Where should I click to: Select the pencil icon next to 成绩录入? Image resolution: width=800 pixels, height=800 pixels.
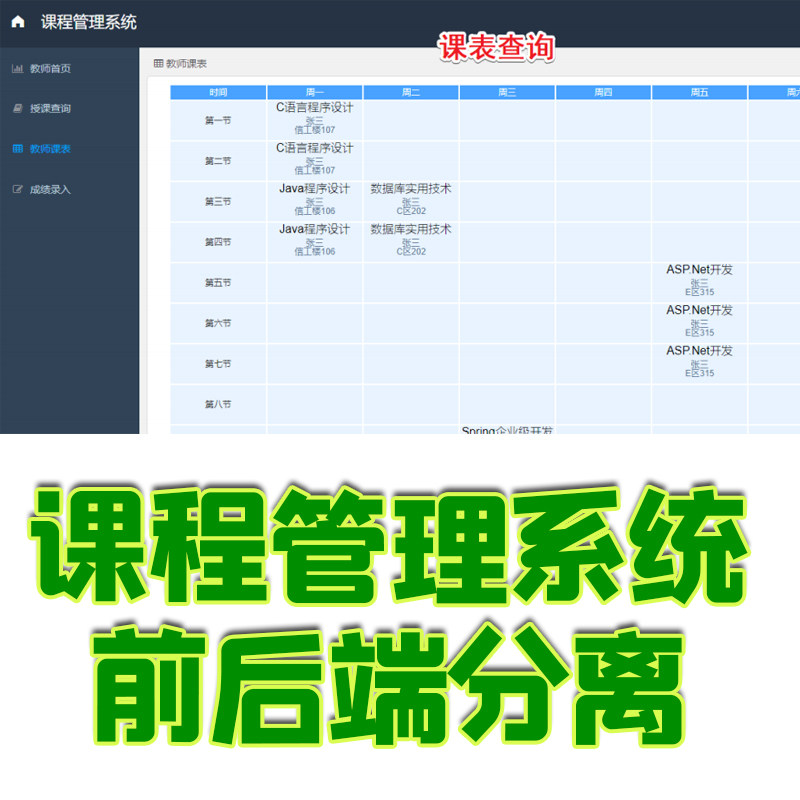click(x=18, y=187)
